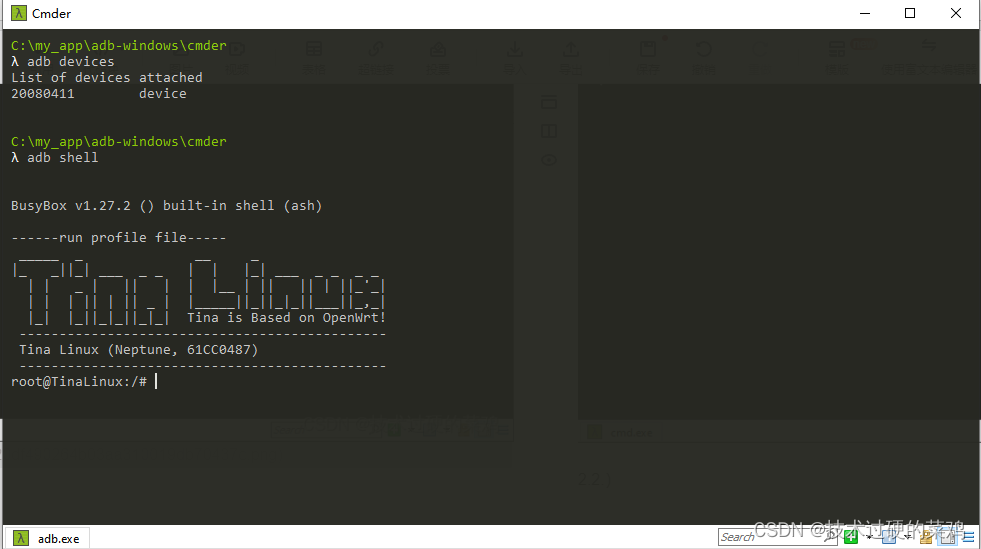Click the lambda icon on adb.exe tab
The width and height of the screenshot is (981, 549).
pyautogui.click(x=21, y=538)
